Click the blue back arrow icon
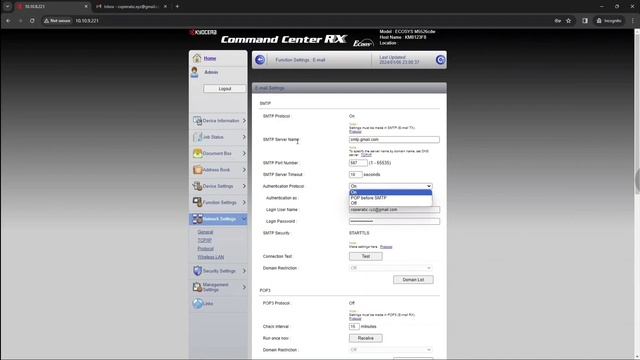Screen dimensions: 640x360 pos(260,60)
